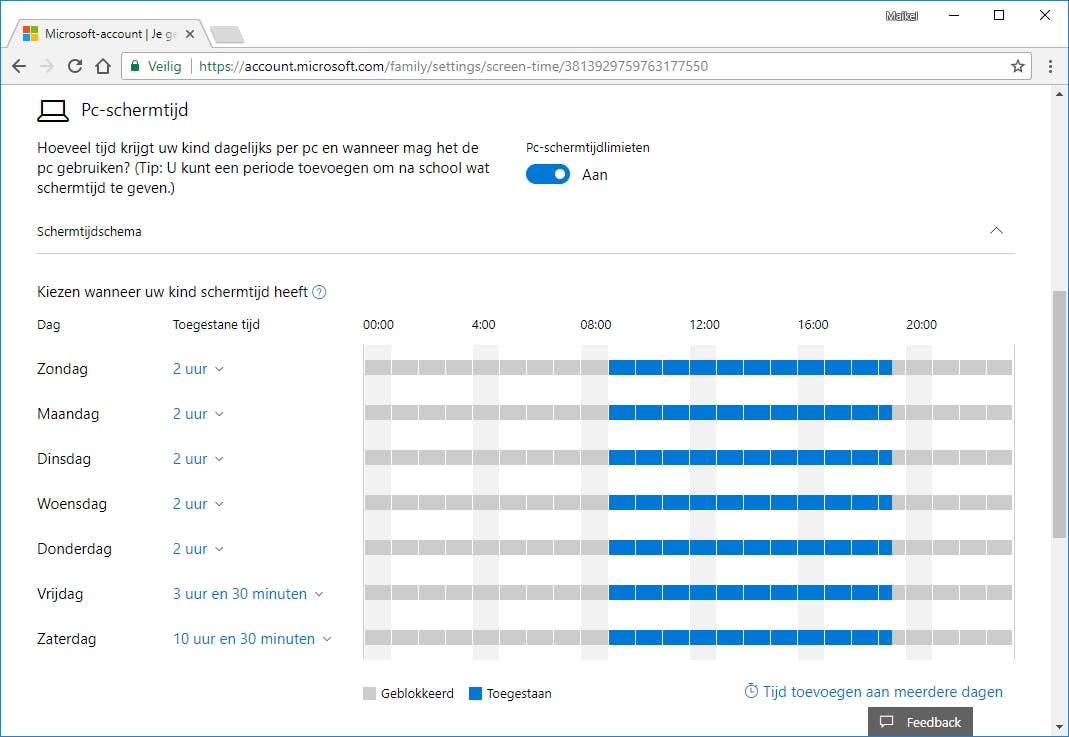Click Zaterdag's blue allowed time bar
The width and height of the screenshot is (1069, 737).
click(x=750, y=637)
